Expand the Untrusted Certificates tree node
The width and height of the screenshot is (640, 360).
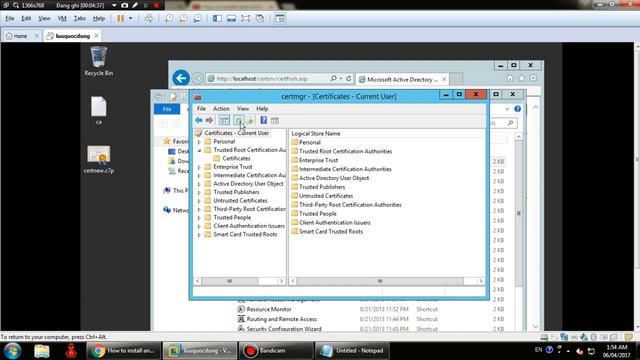199,201
